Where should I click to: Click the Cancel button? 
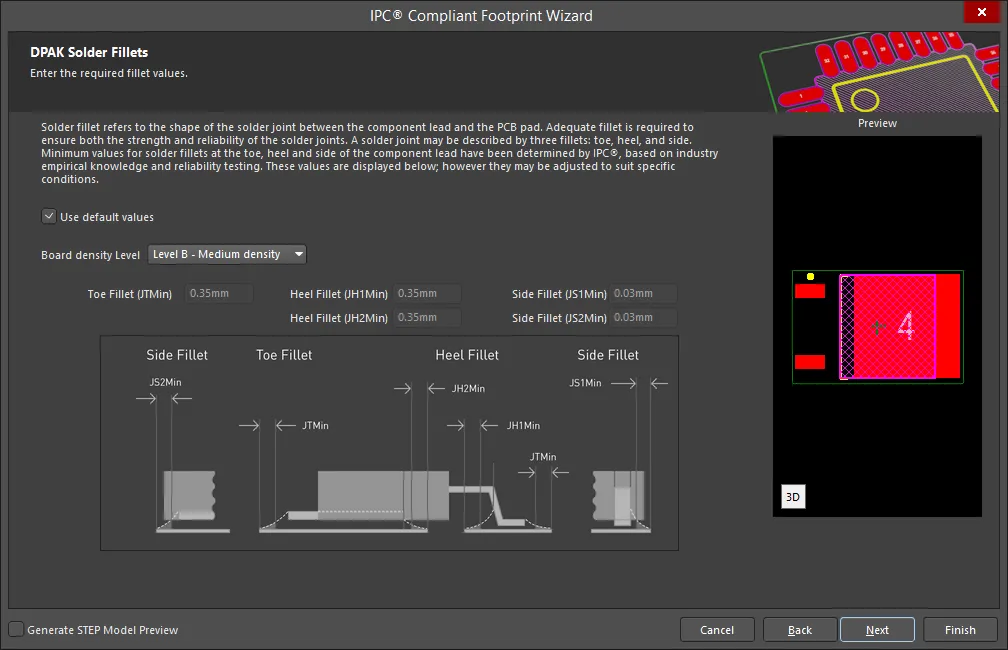[x=717, y=630]
